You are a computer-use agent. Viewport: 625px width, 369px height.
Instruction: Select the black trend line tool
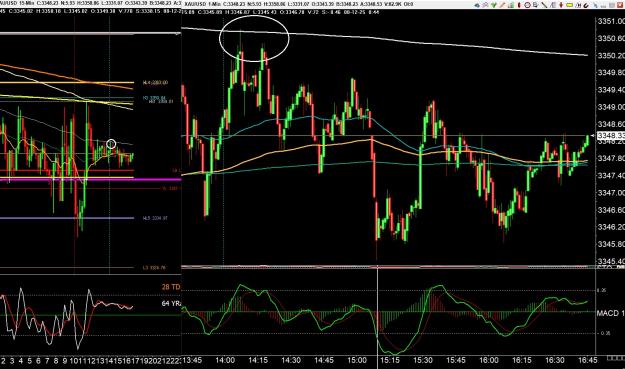point(544,5)
